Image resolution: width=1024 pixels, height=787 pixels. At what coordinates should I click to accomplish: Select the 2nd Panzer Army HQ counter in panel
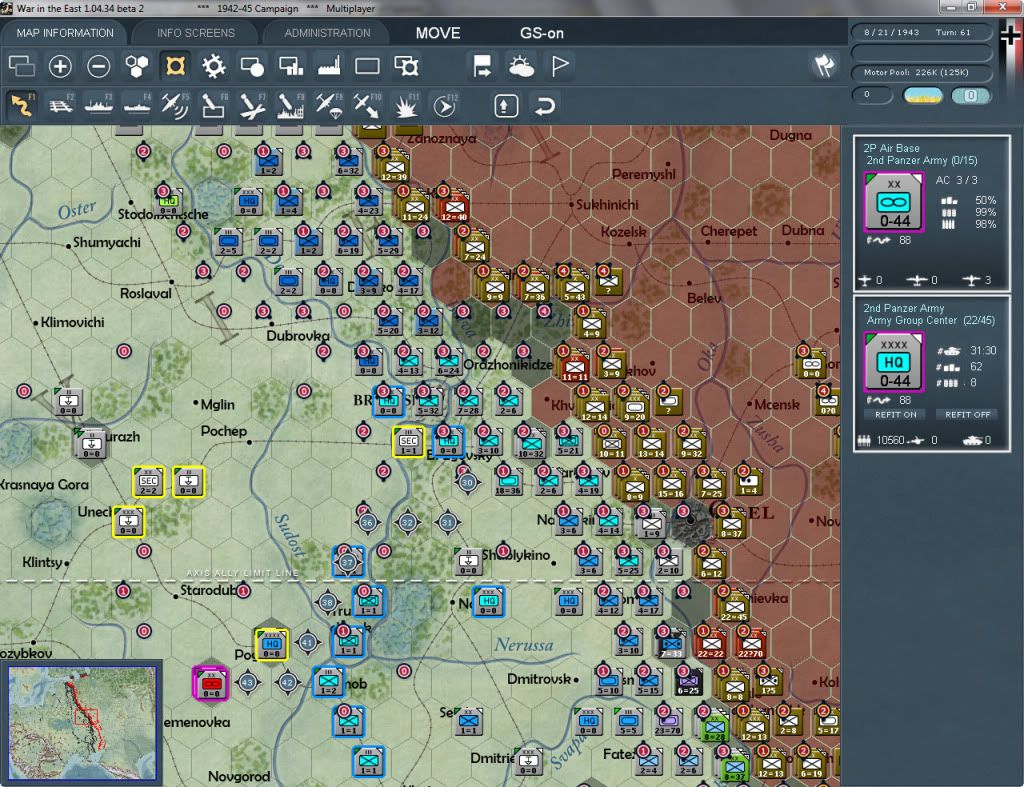coord(893,362)
